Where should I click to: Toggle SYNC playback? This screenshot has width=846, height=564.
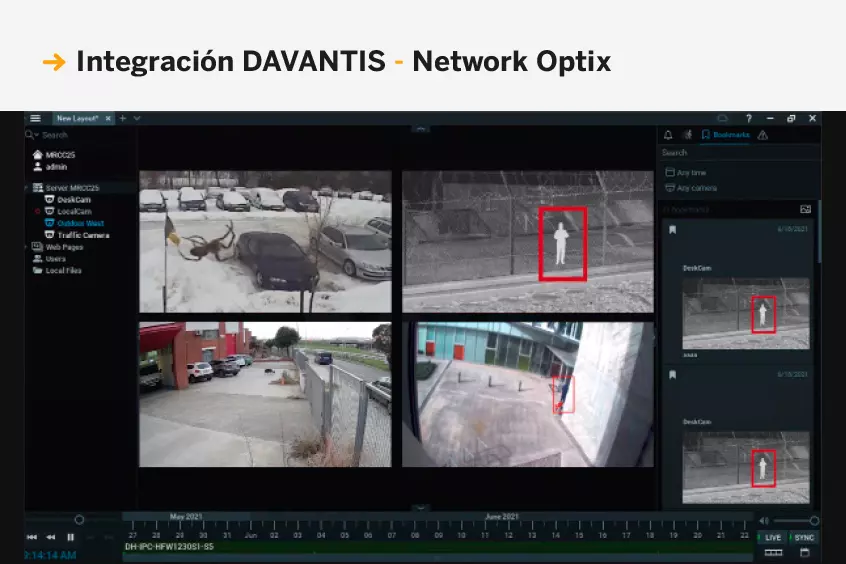click(x=804, y=537)
